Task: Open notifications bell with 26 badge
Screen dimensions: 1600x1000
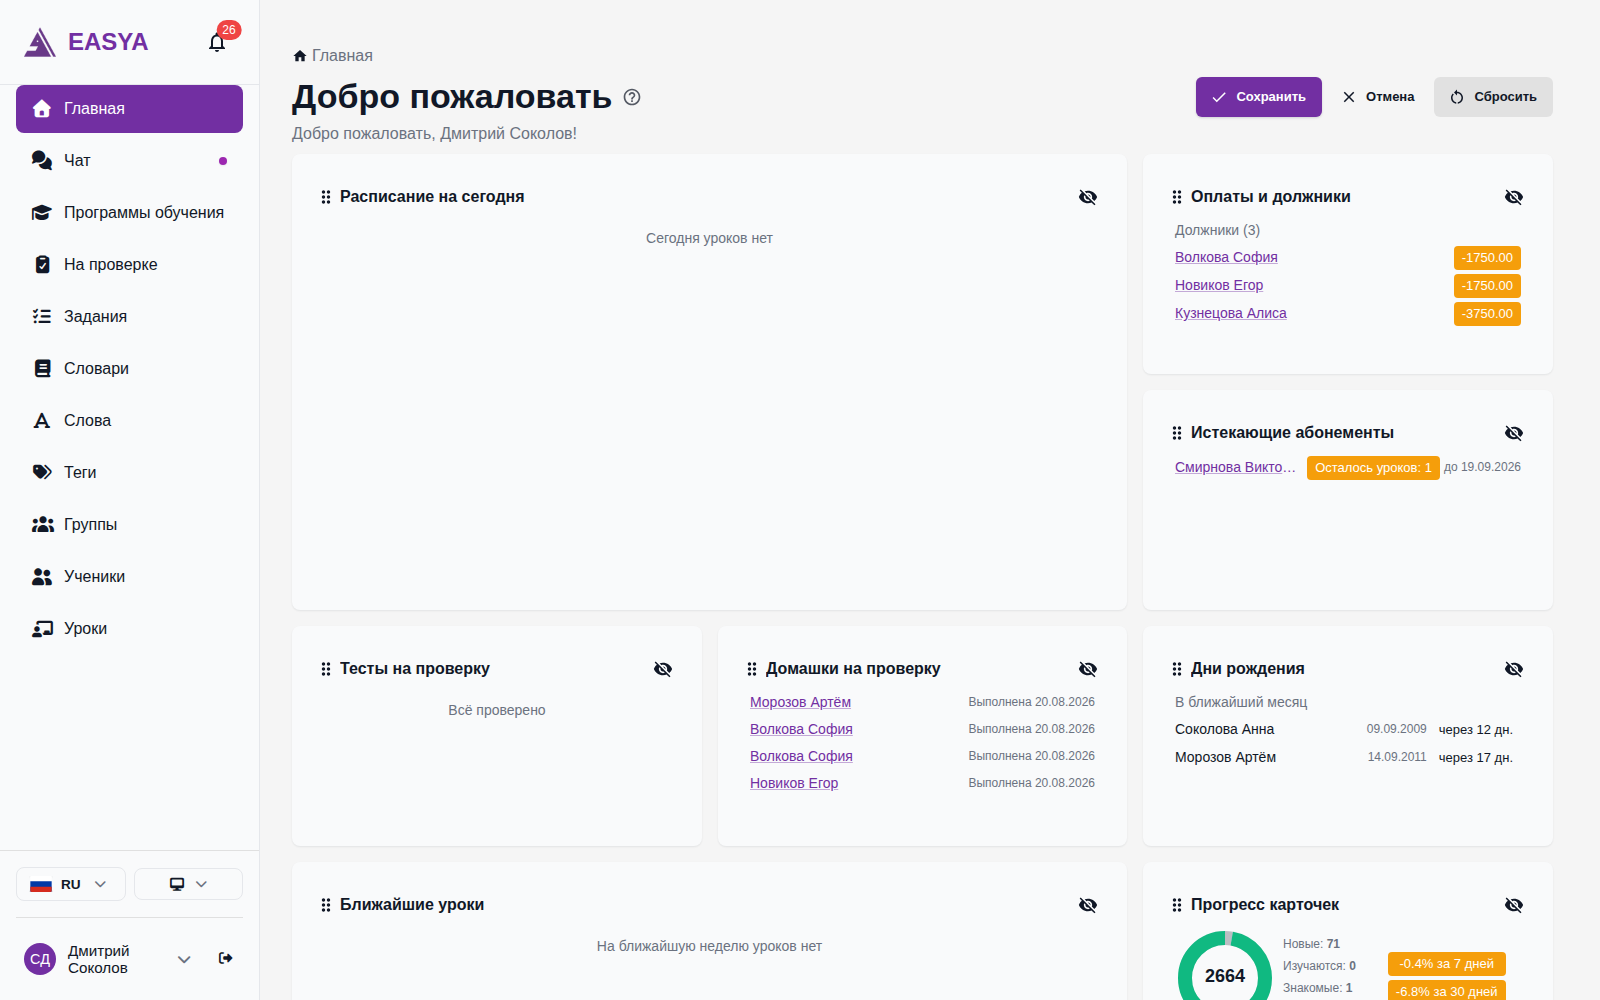Action: point(217,42)
